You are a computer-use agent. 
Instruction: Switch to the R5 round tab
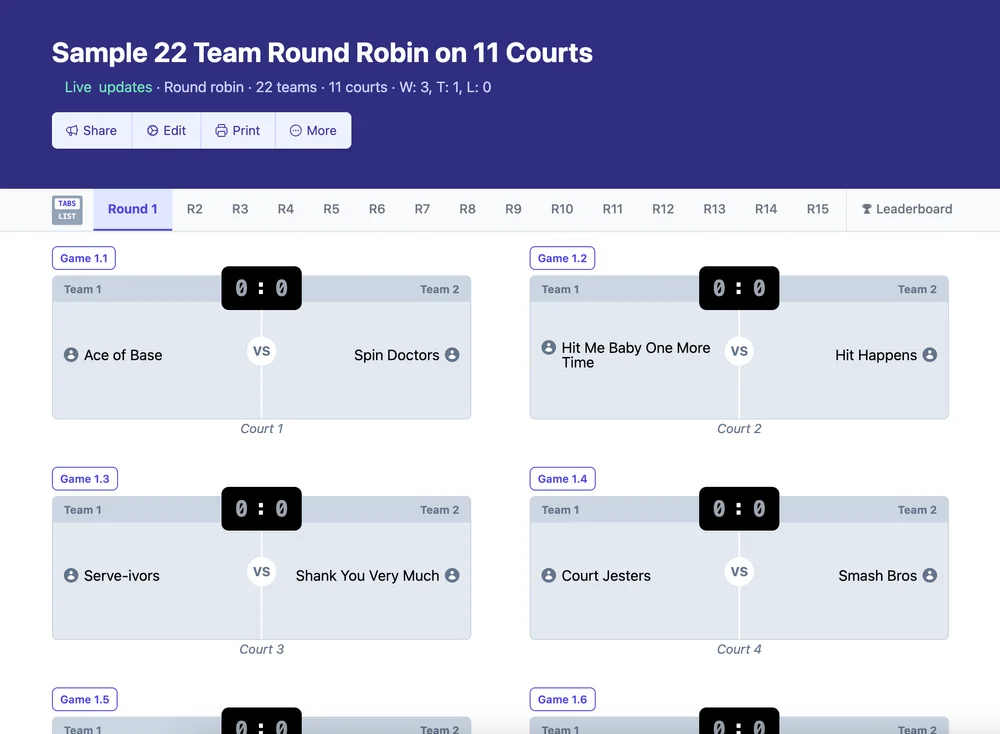pyautogui.click(x=331, y=209)
